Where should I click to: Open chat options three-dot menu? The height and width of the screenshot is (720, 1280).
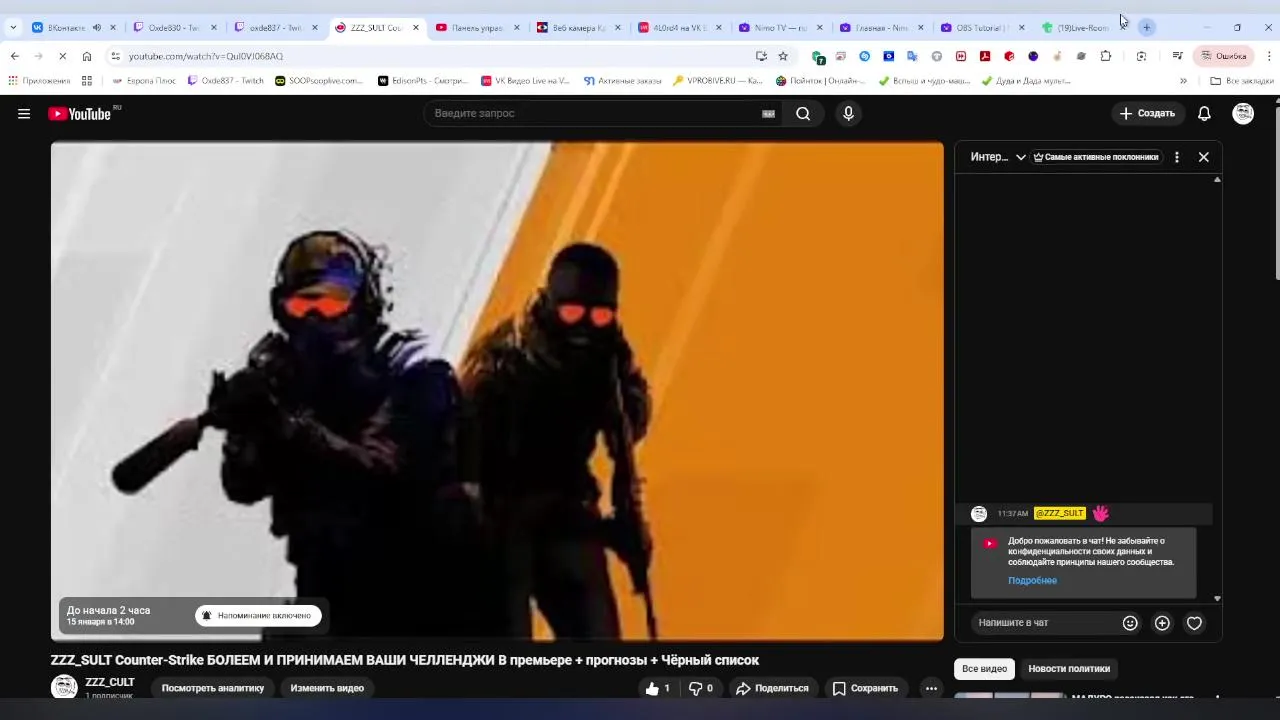[1177, 157]
